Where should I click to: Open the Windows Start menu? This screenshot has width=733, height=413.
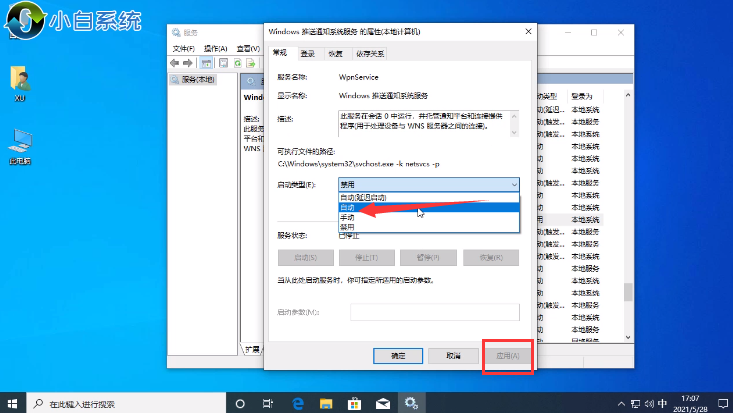[13, 403]
